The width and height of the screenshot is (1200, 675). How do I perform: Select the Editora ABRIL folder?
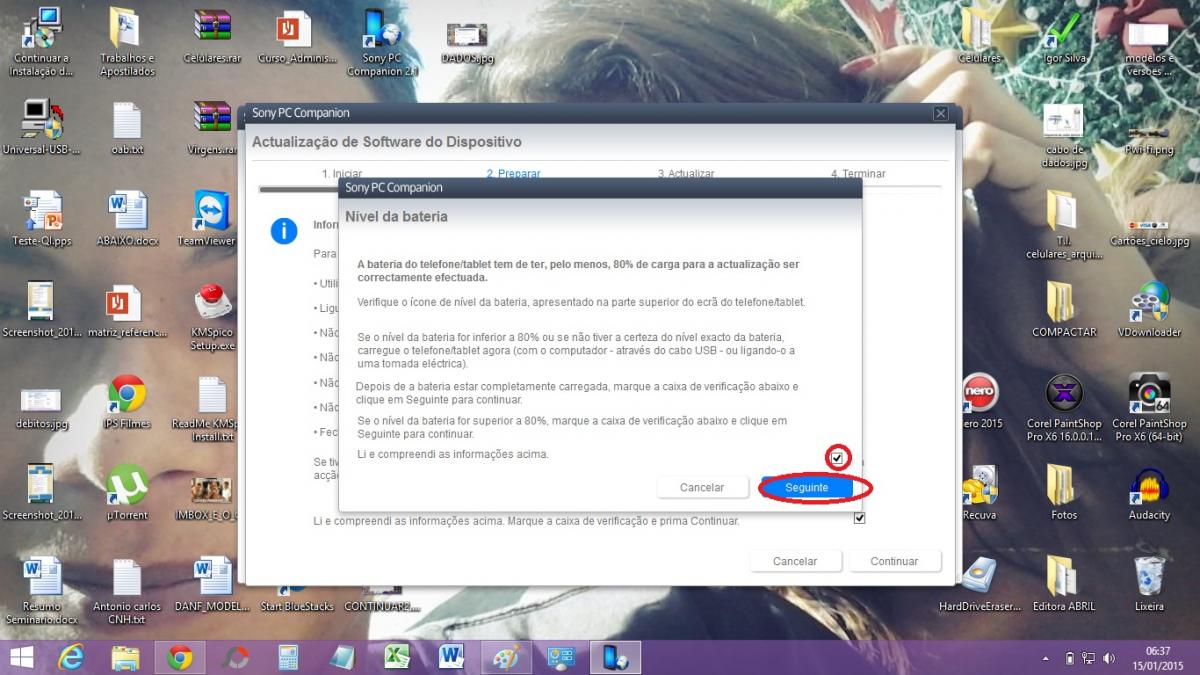(1064, 583)
